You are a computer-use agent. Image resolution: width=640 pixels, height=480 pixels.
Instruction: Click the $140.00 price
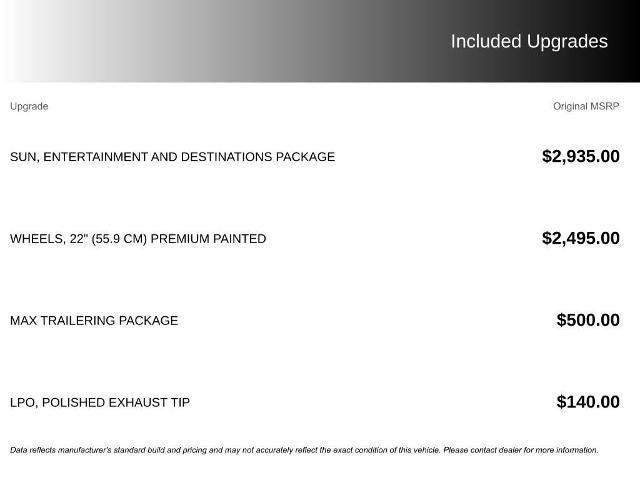coord(588,402)
